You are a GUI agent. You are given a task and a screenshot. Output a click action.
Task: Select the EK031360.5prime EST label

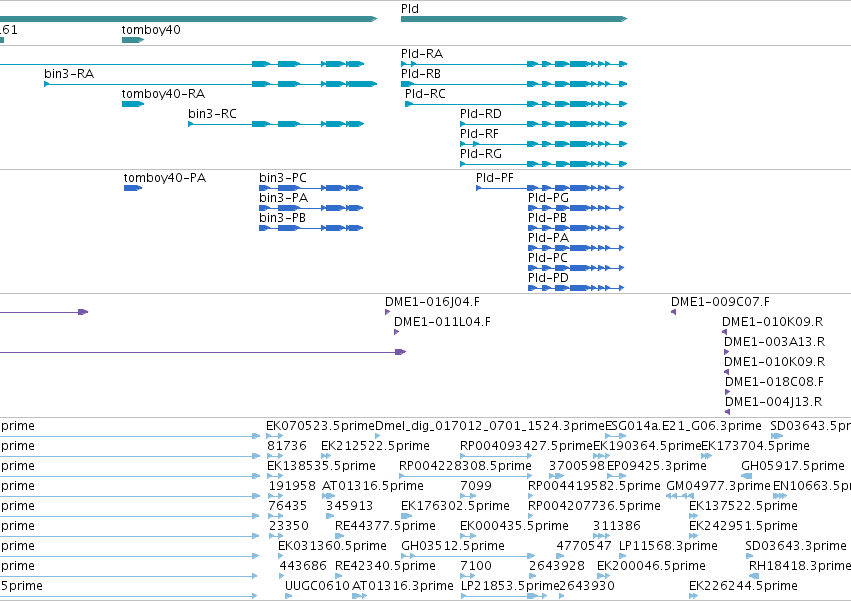[332, 546]
